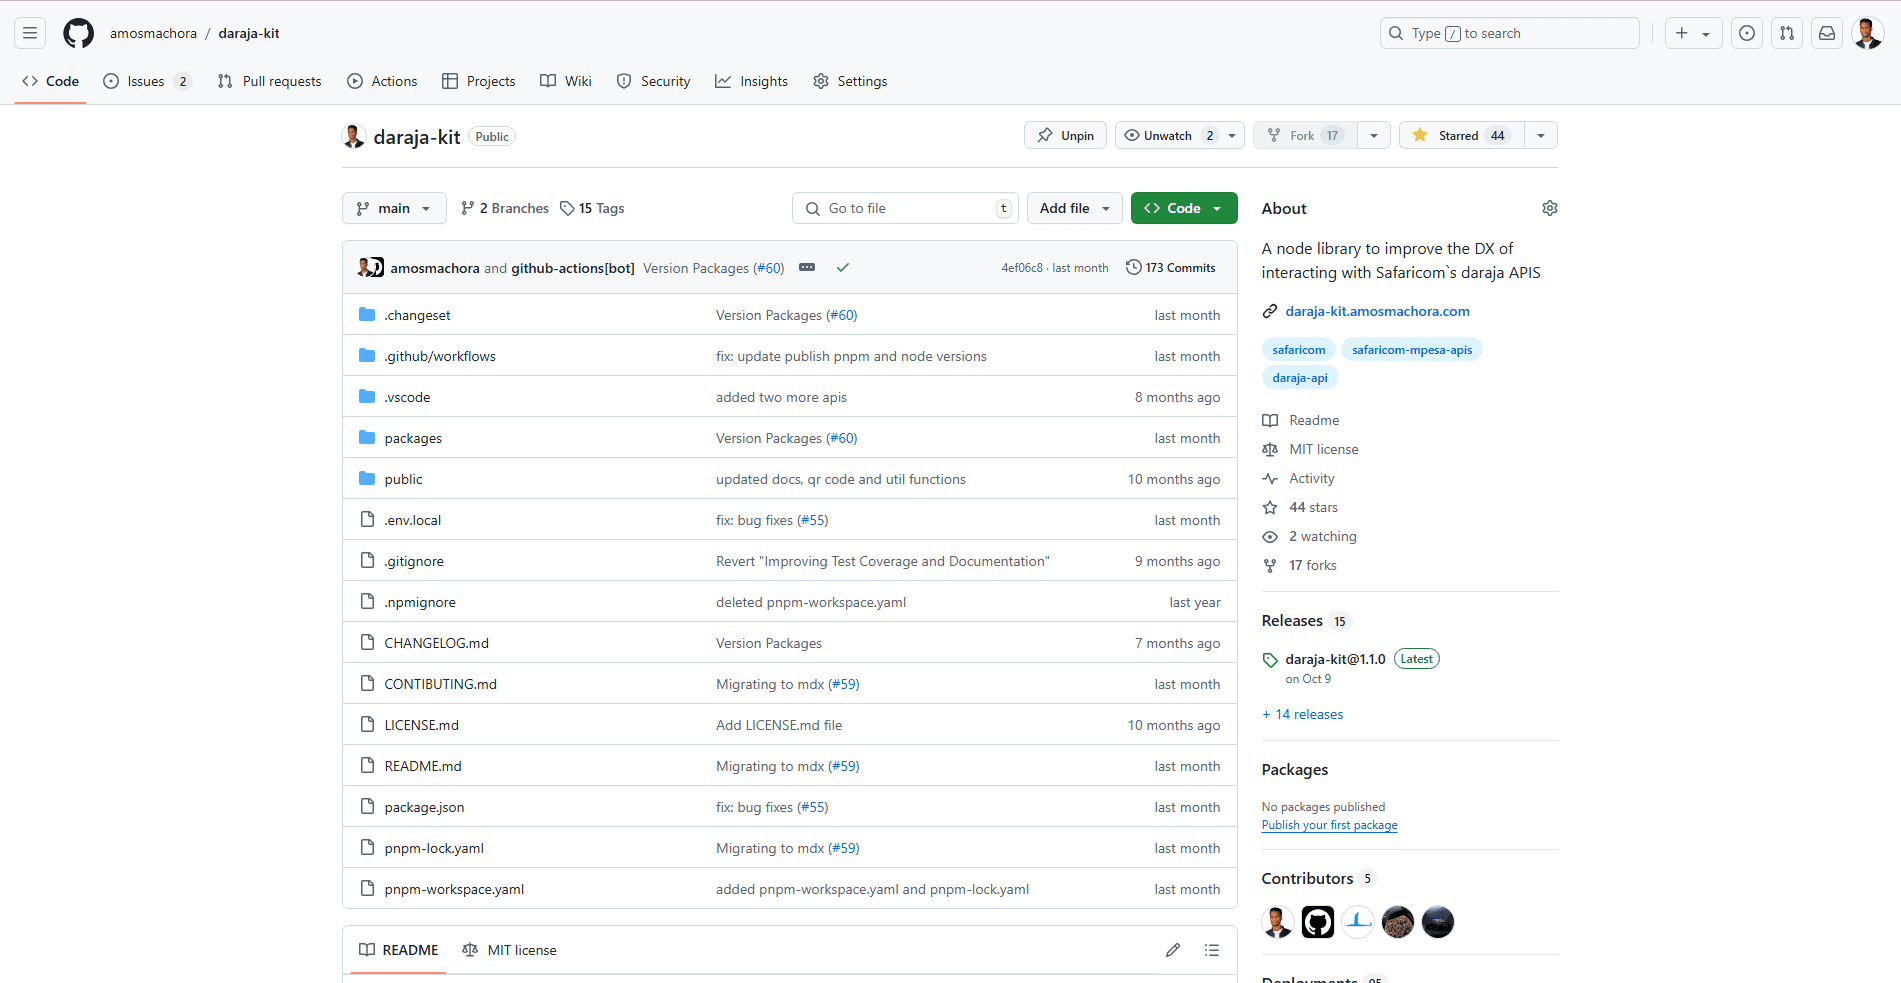The height and width of the screenshot is (983, 1901).
Task: Switch to MIT license tab in README panel
Action: tap(509, 950)
